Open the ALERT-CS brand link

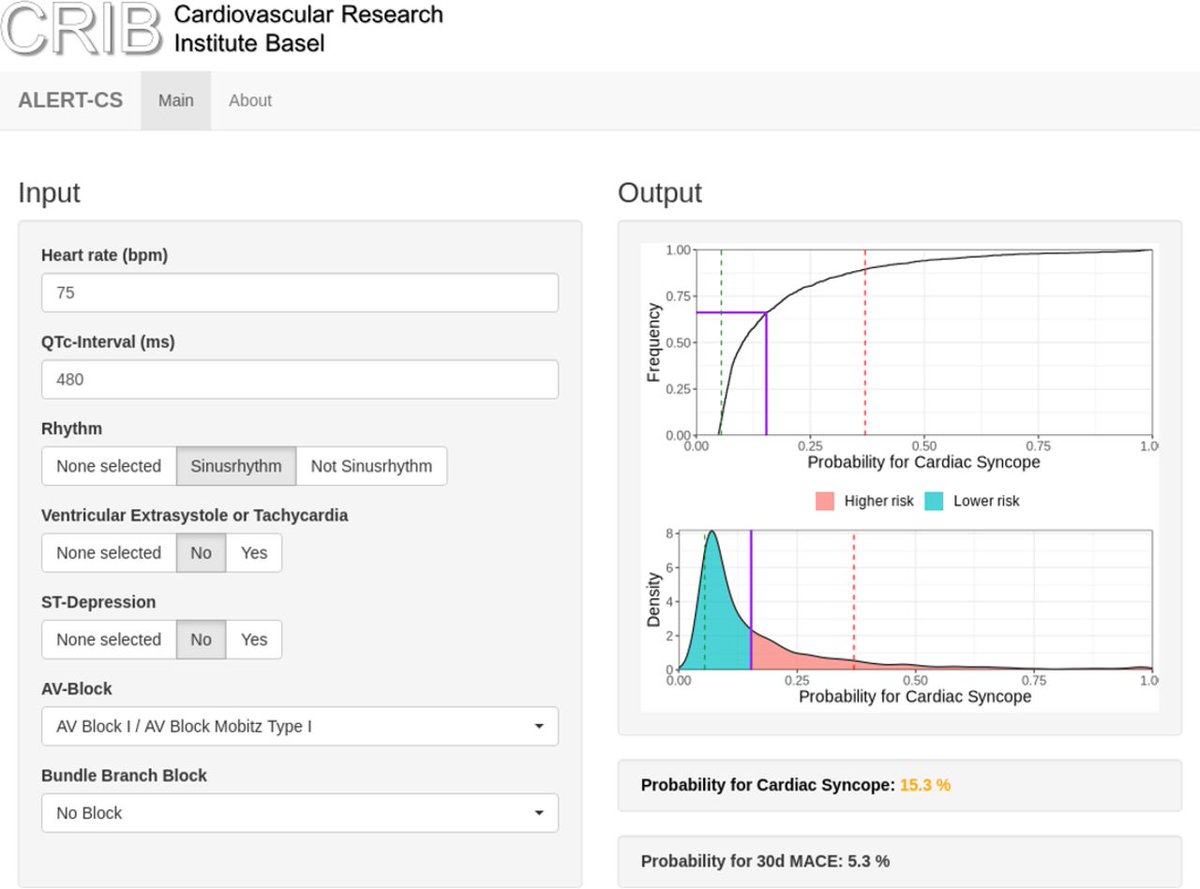click(71, 100)
